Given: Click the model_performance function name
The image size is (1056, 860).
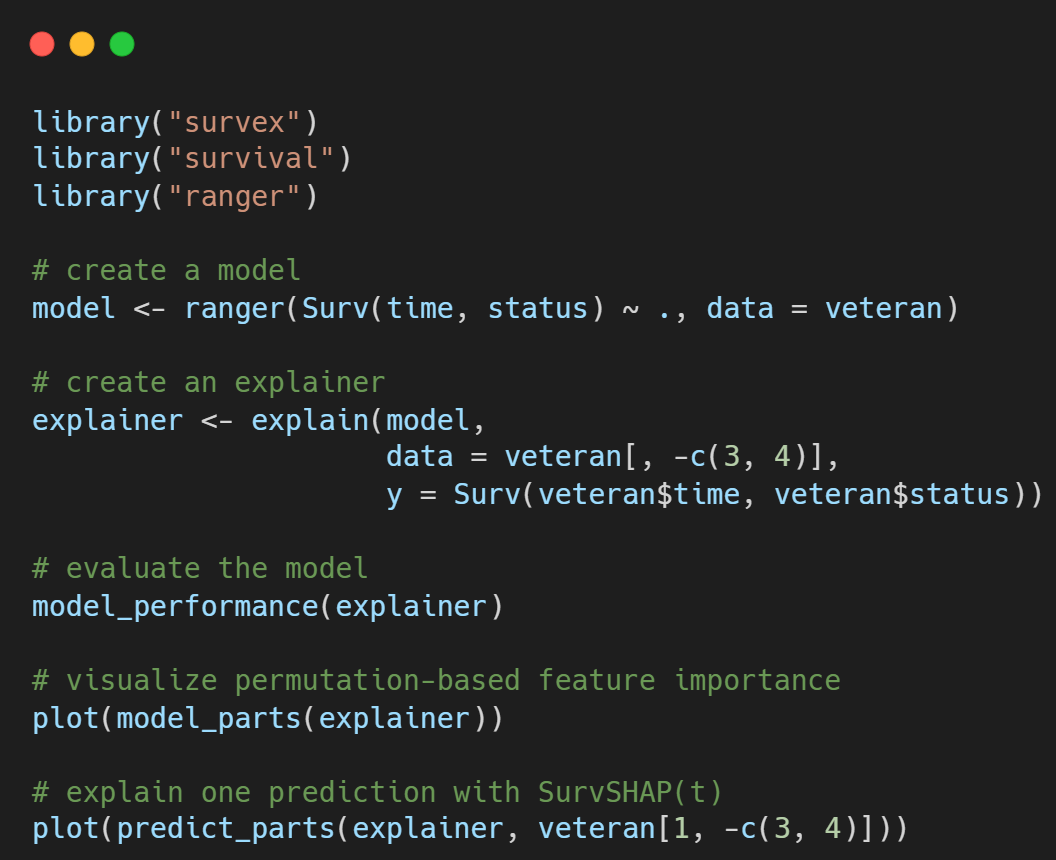Looking at the screenshot, I should click(x=174, y=606).
